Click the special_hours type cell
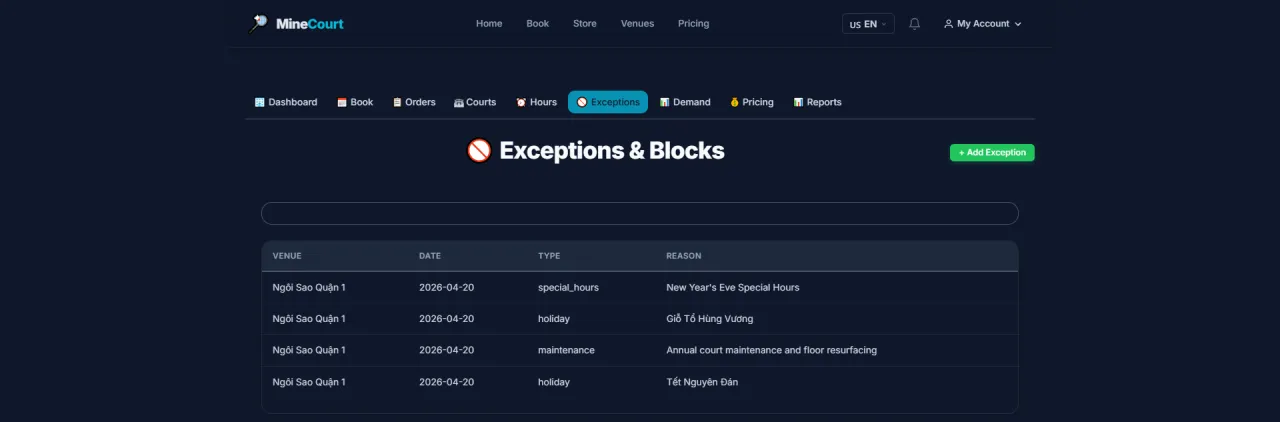This screenshot has width=1280, height=422. pyautogui.click(x=568, y=287)
